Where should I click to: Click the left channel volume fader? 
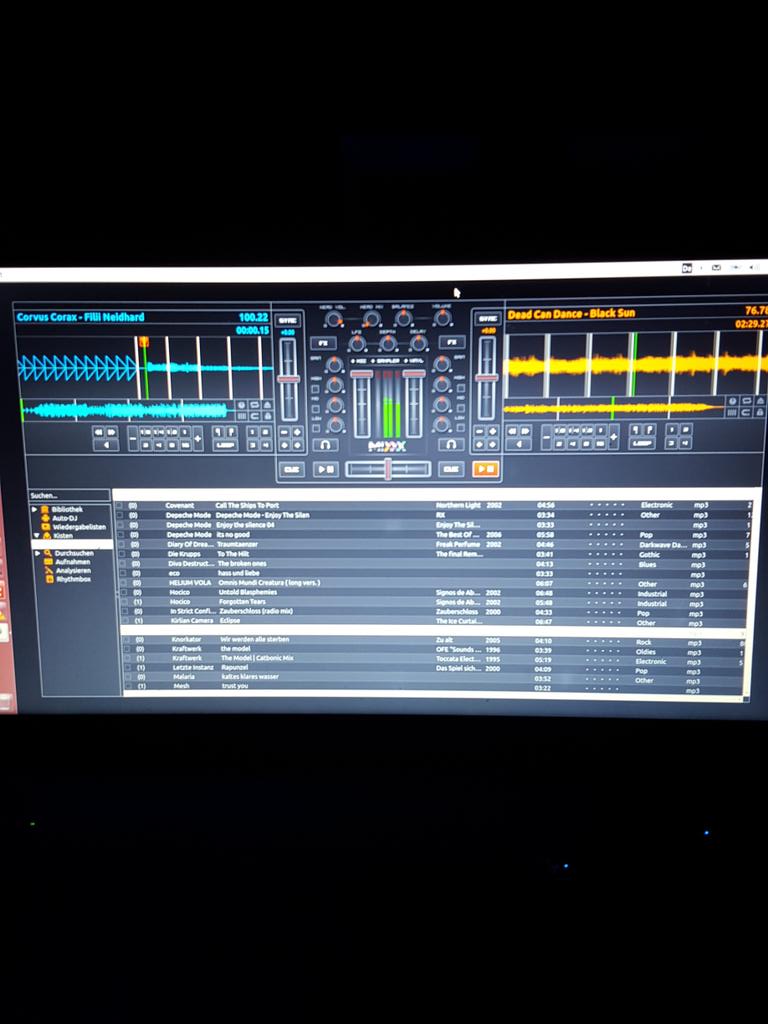pyautogui.click(x=361, y=404)
